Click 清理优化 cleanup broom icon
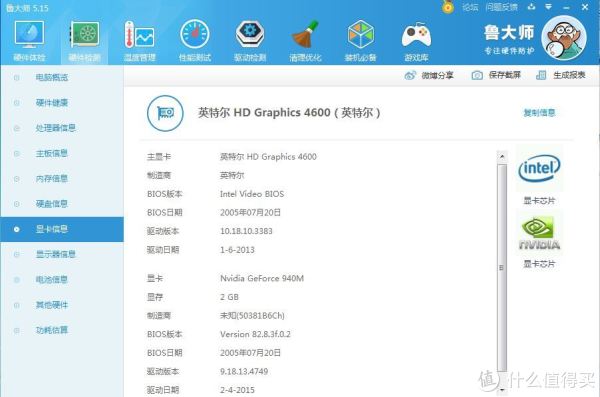 (305, 40)
